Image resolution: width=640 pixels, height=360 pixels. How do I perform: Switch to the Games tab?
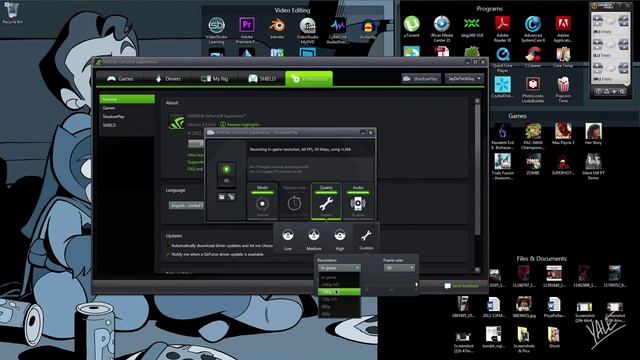click(120, 78)
